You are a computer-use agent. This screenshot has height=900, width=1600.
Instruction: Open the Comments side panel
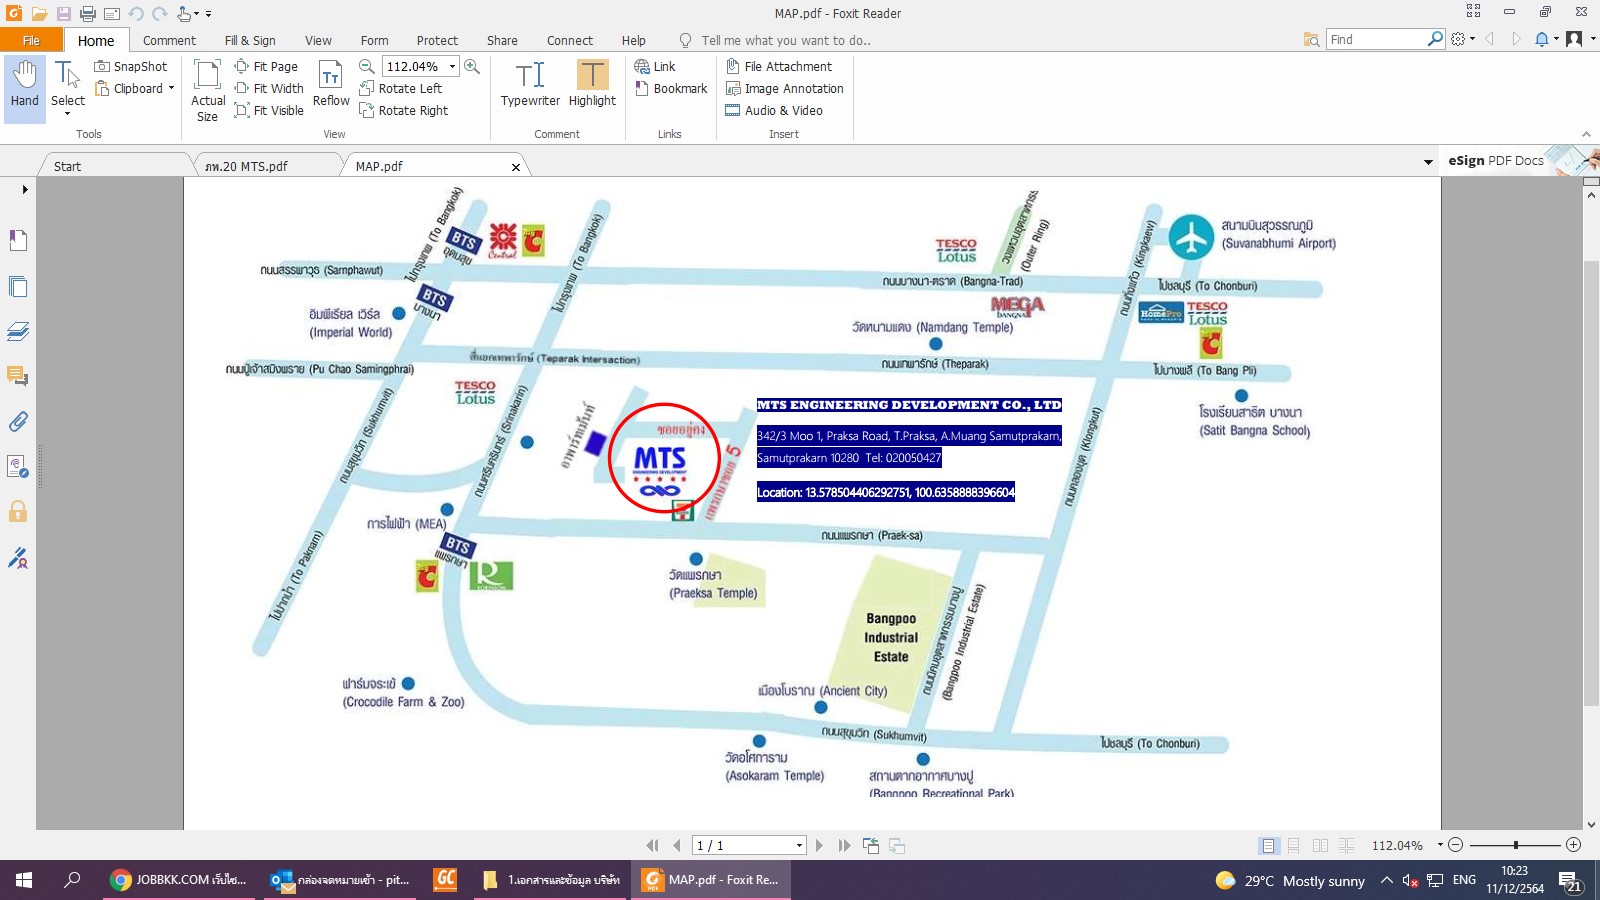18,376
